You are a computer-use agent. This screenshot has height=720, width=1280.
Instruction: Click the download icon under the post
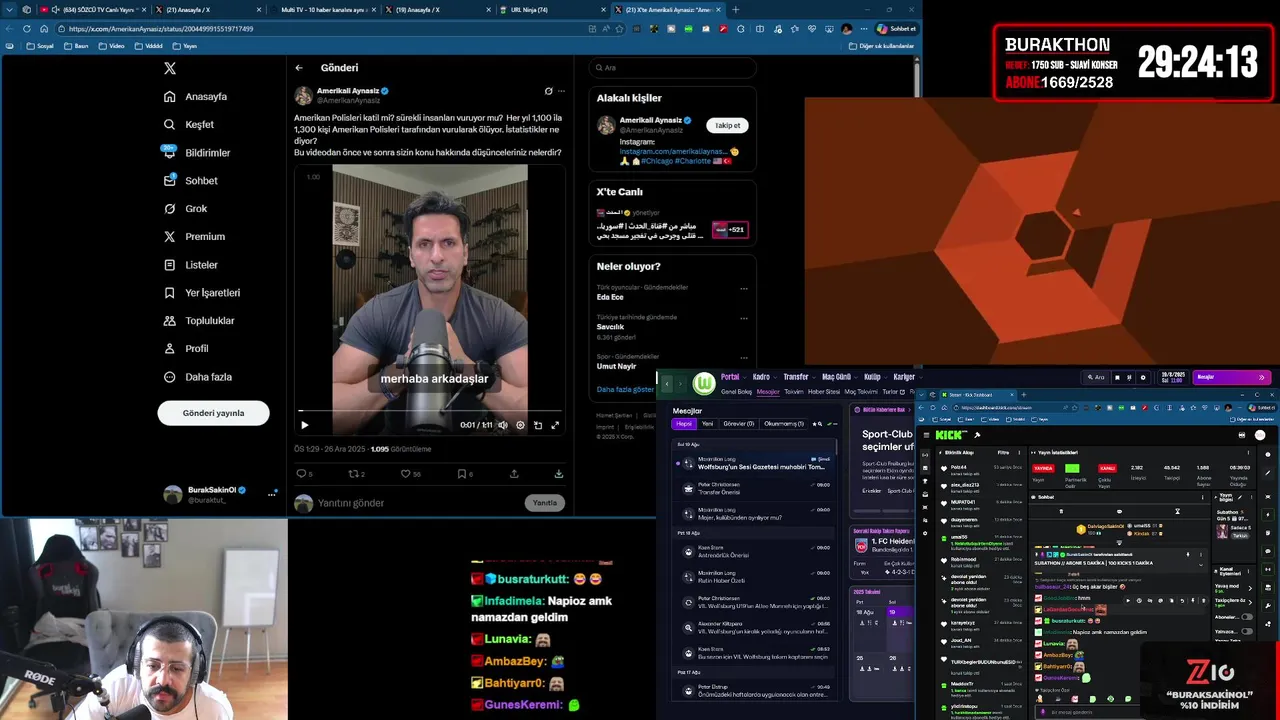558,474
